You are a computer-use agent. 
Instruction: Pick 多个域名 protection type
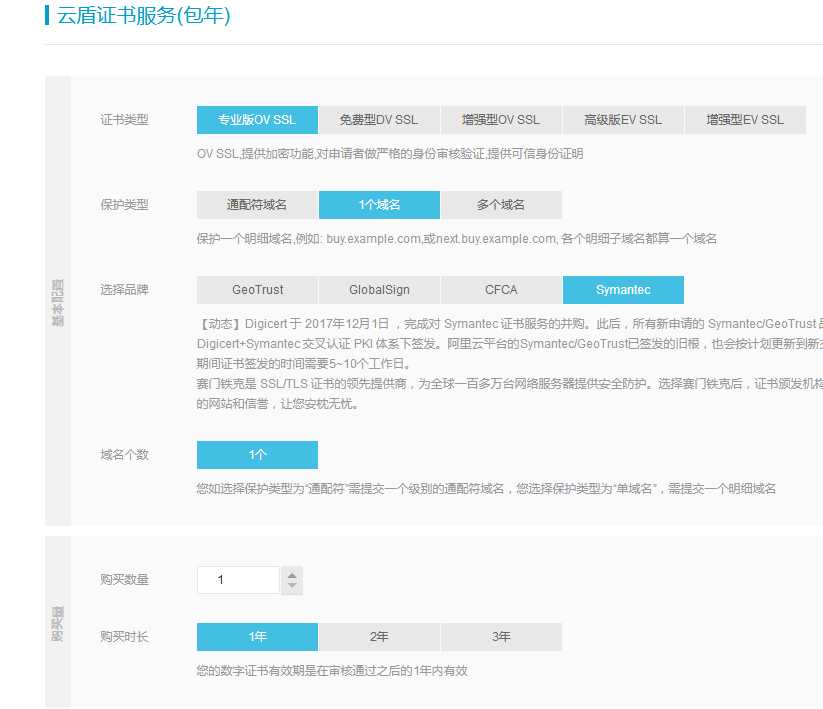(x=501, y=205)
